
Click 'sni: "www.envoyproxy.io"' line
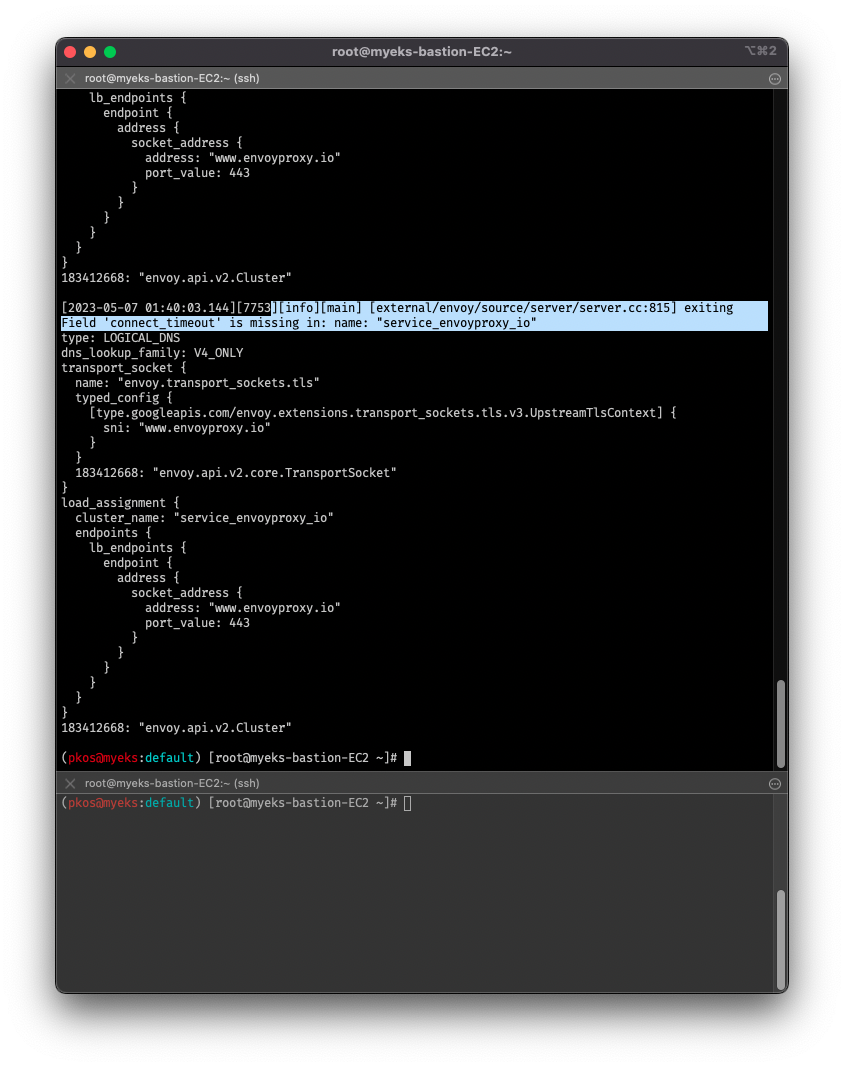point(187,428)
